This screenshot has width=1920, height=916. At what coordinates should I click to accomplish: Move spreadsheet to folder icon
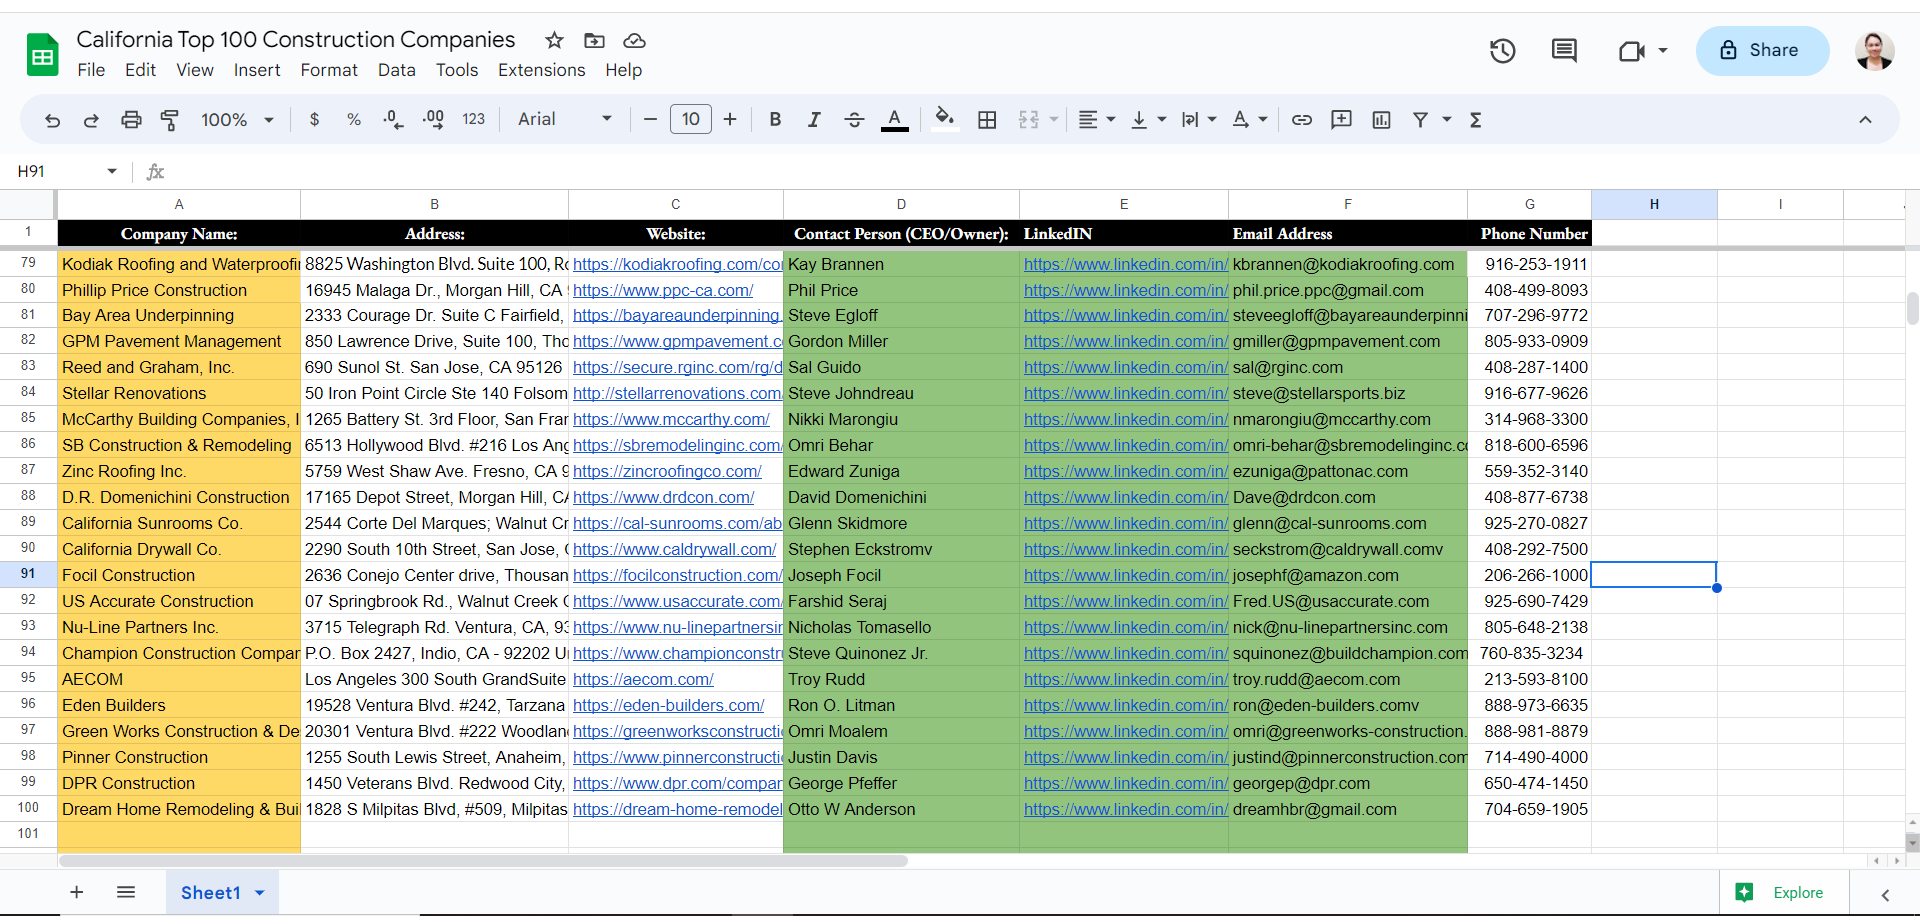[x=594, y=40]
